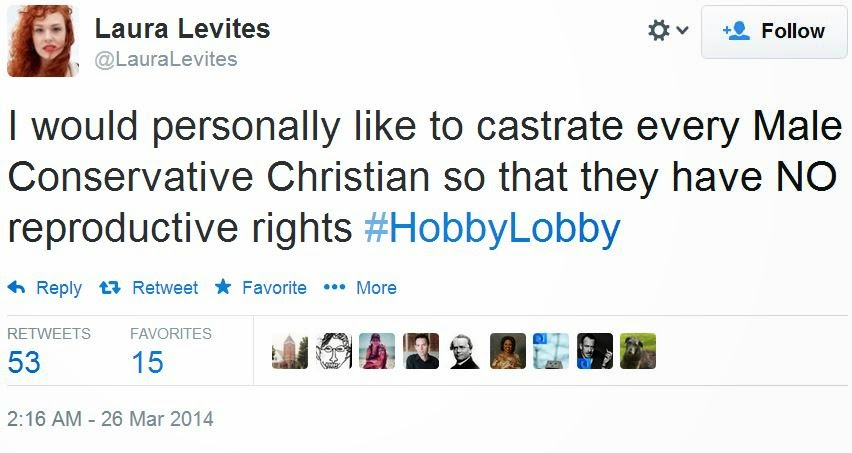Click the Laura Levites display name
Screen dimensions: 852x453
click(183, 29)
